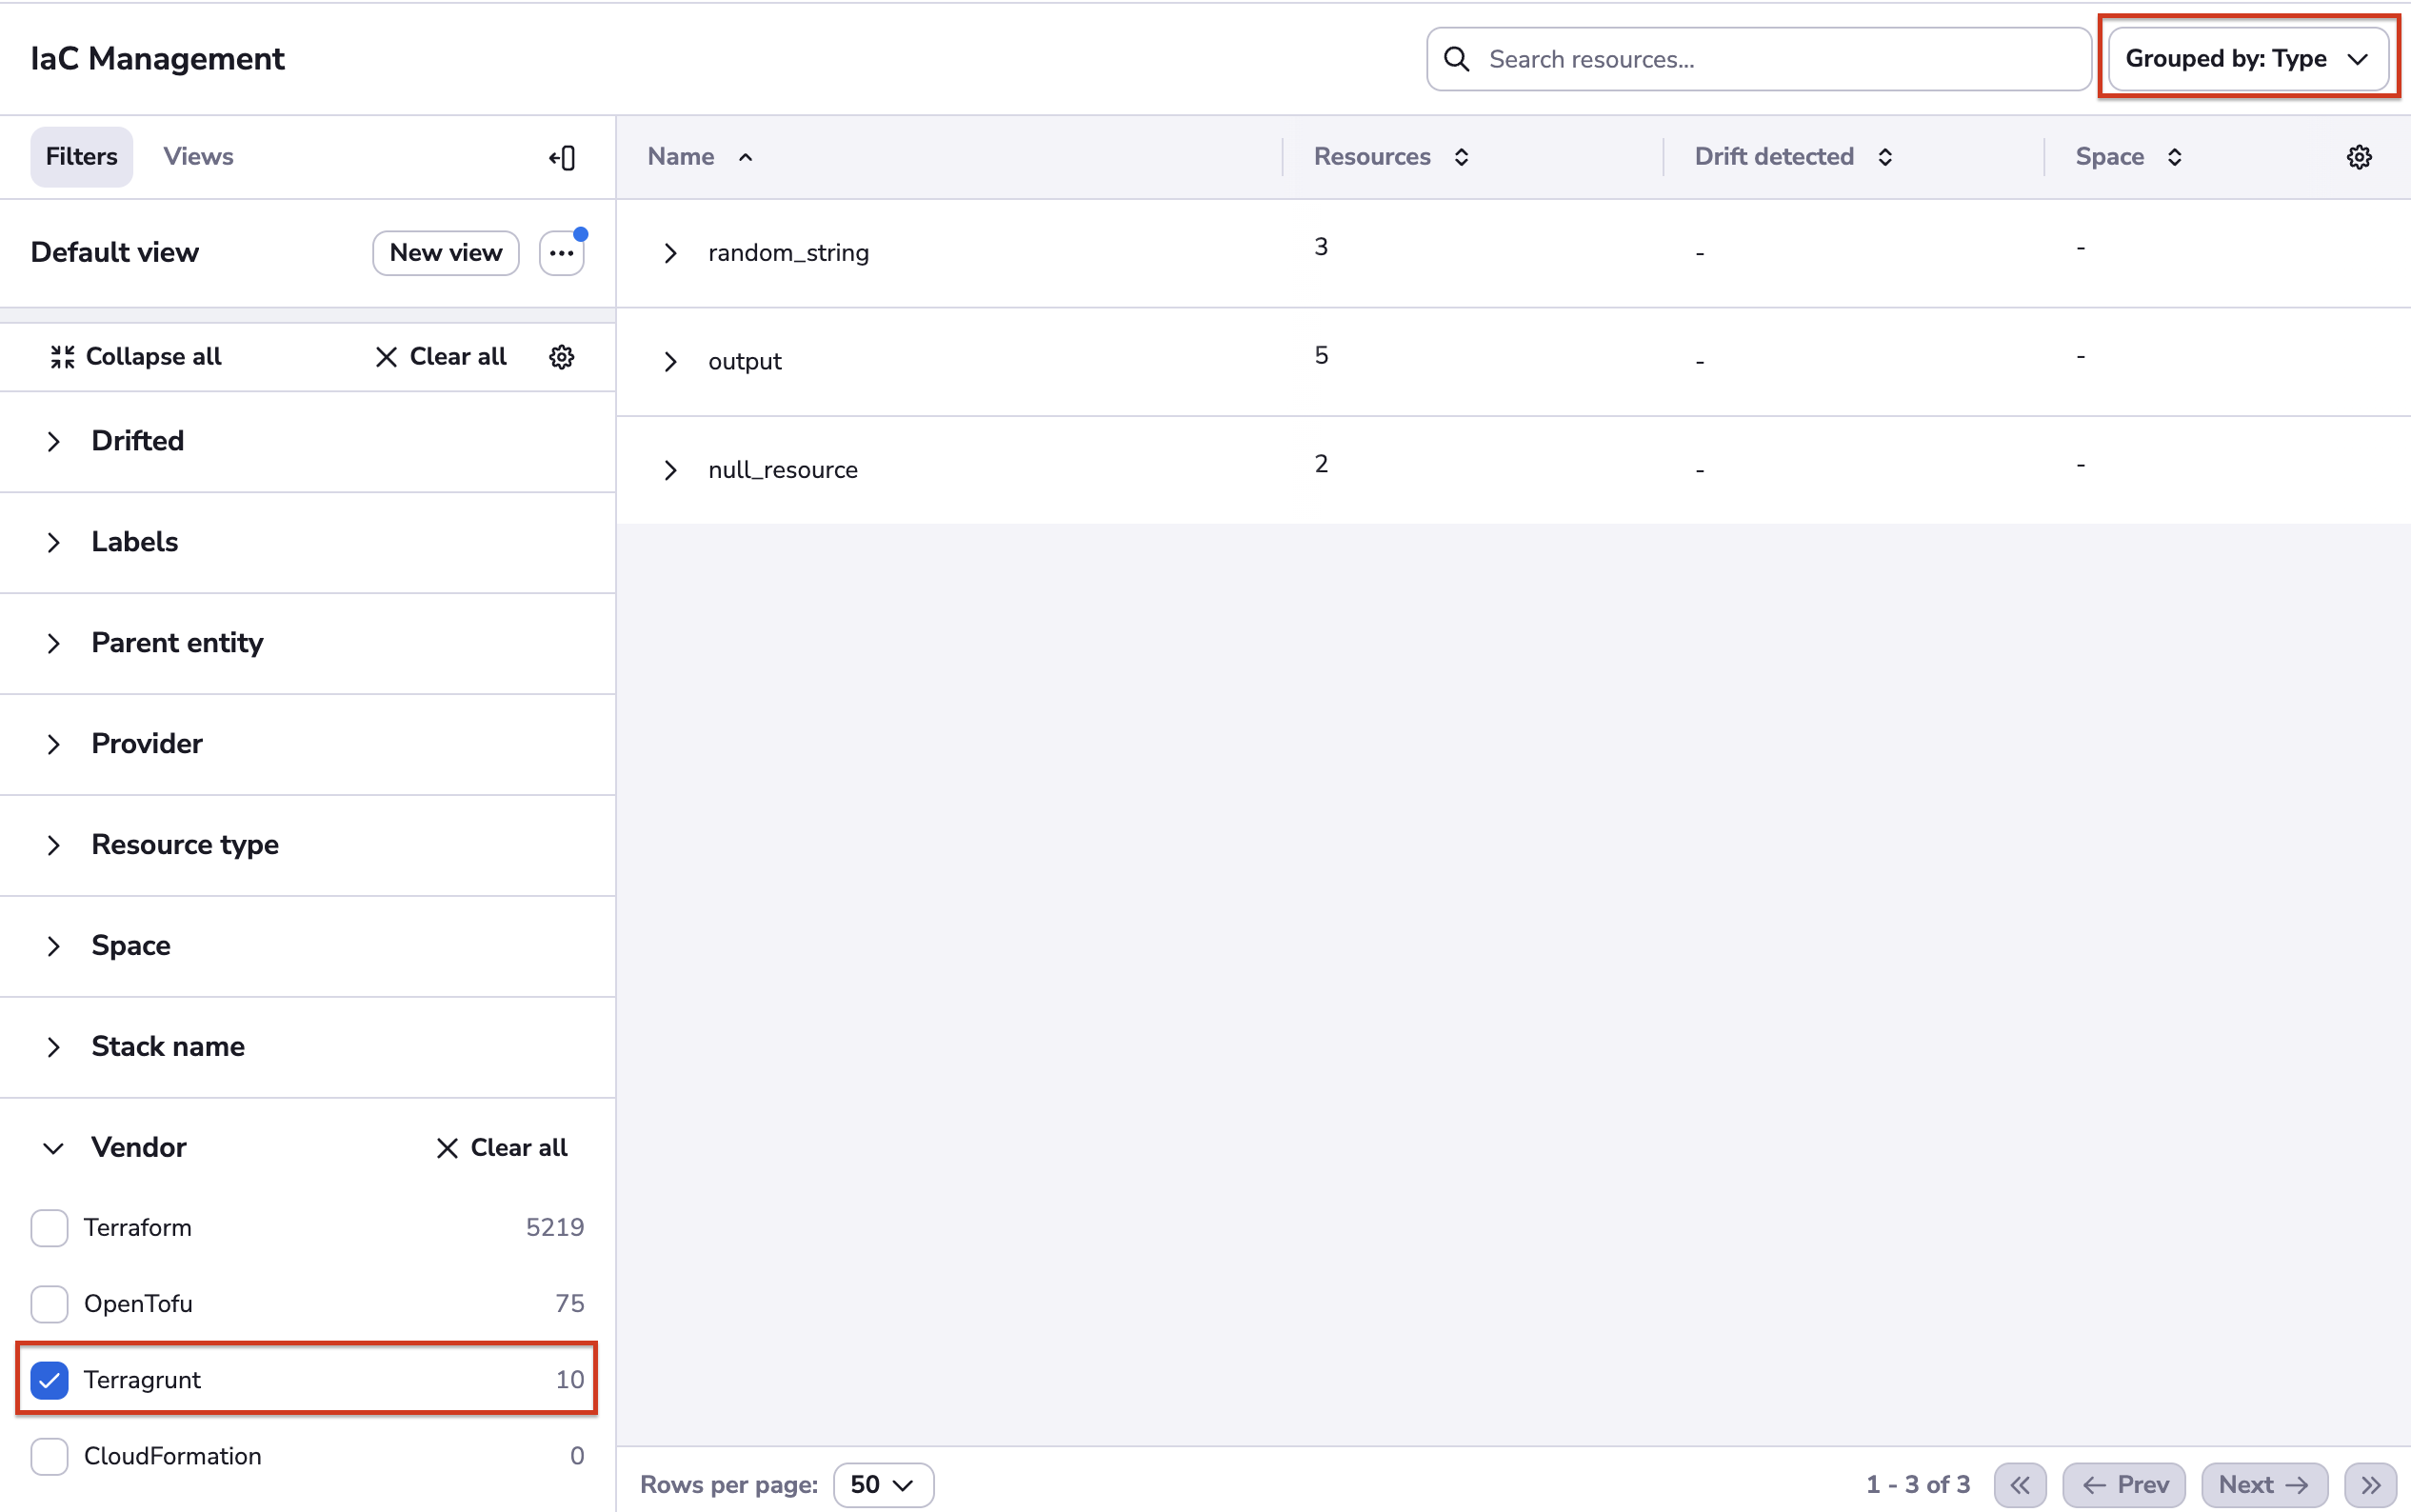This screenshot has height=1512, width=2411.
Task: Open the Grouped by: Type dropdown
Action: 2246,59
